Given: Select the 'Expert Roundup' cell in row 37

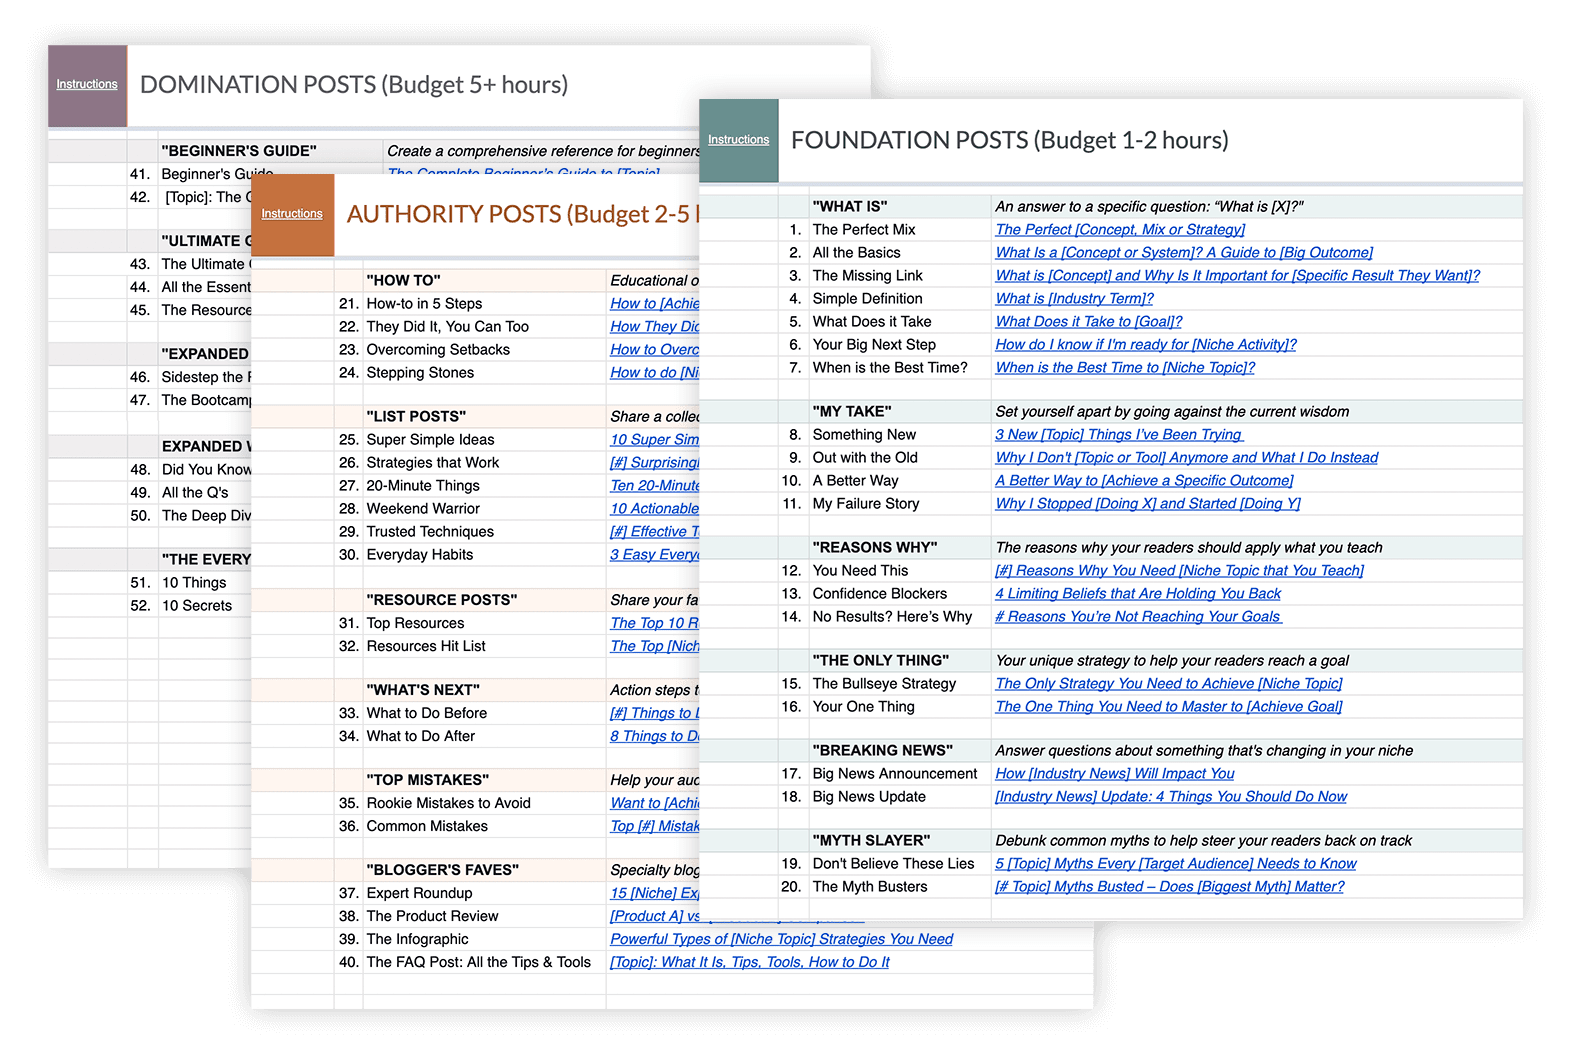Looking at the screenshot, I should tap(419, 893).
